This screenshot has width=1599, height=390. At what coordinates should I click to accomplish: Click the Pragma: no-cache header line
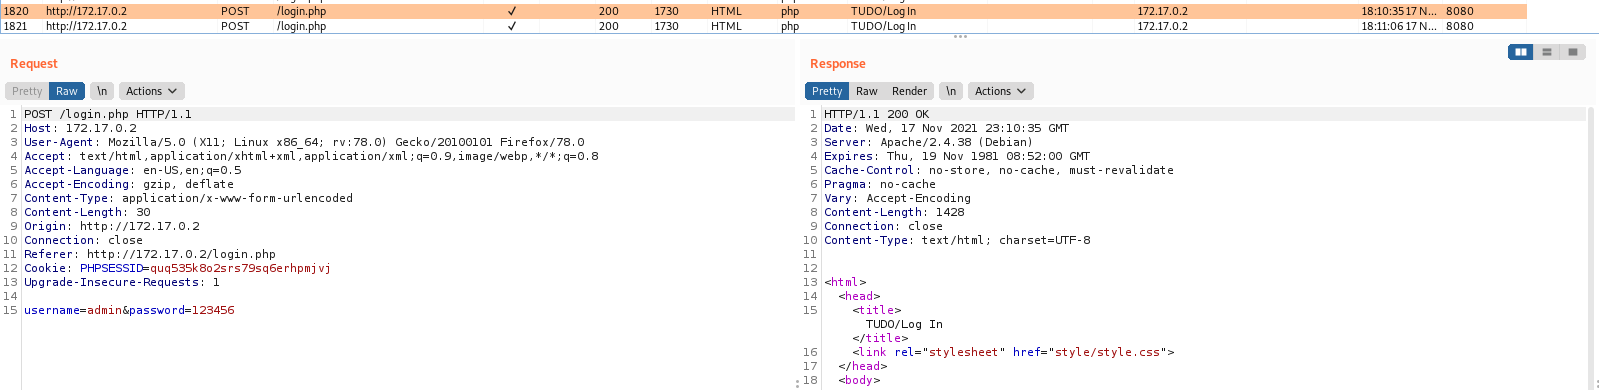[x=880, y=184]
